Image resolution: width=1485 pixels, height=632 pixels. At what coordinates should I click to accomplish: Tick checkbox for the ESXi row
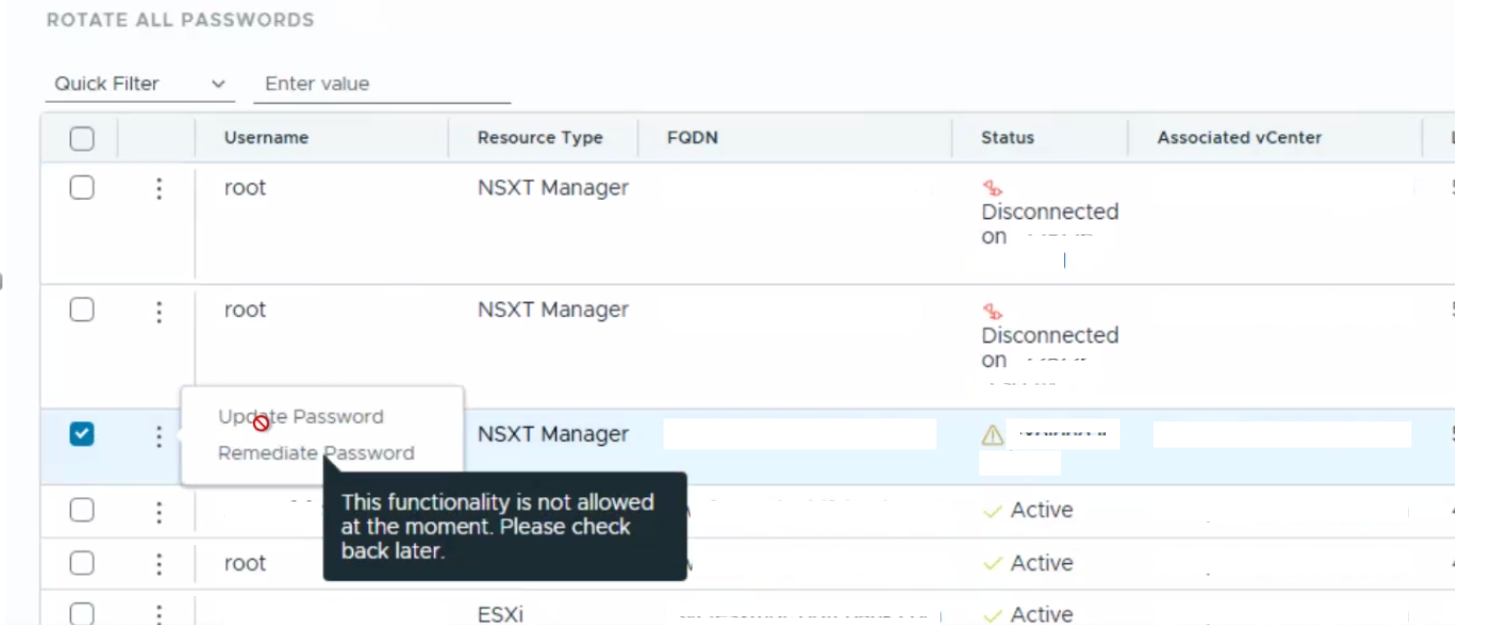(82, 614)
